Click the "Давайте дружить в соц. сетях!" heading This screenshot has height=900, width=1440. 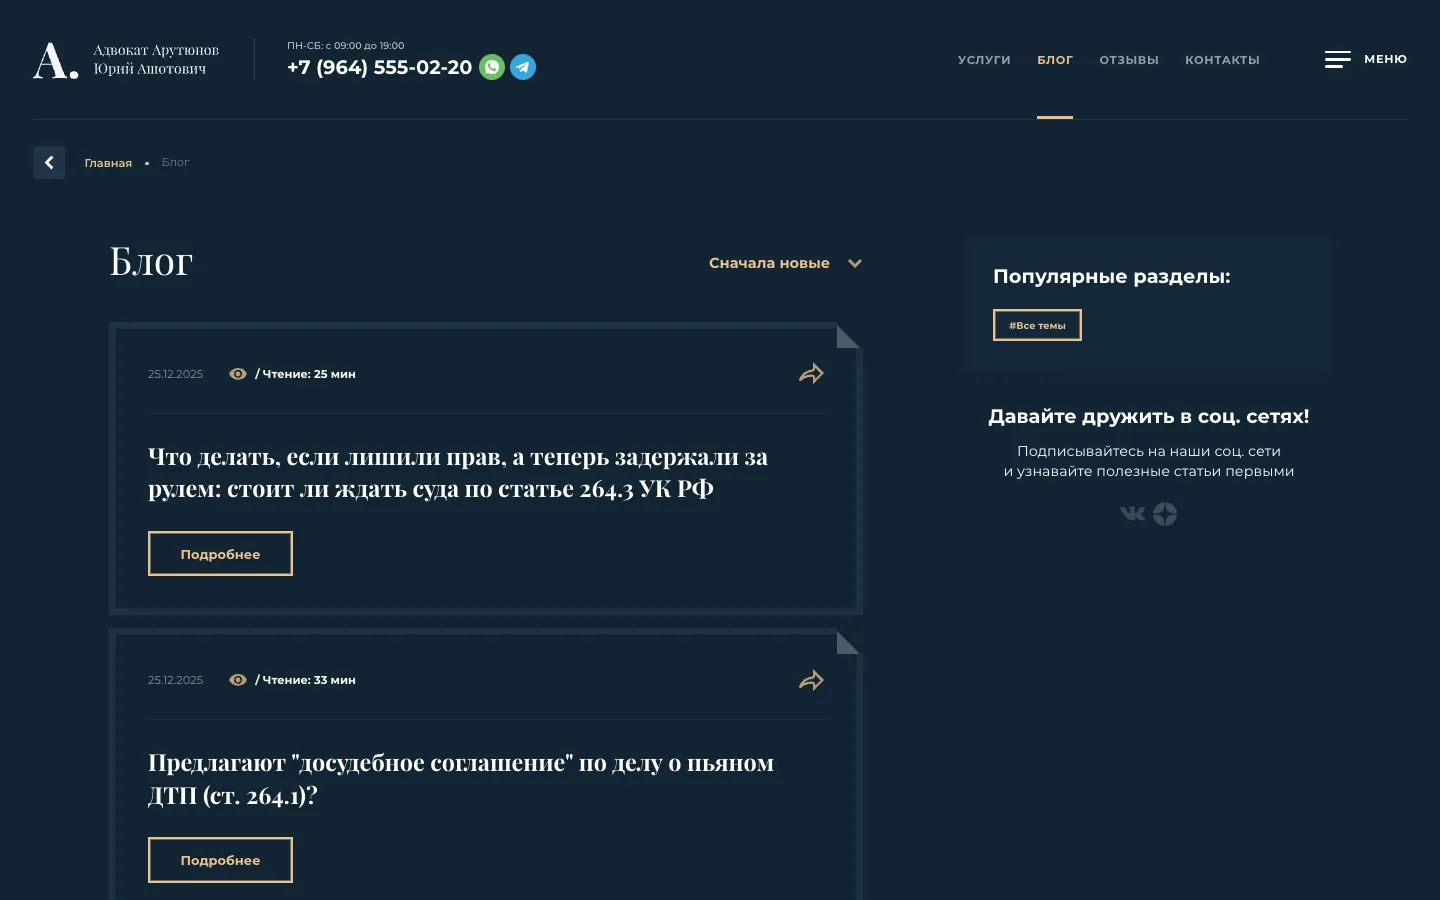pyautogui.click(x=1148, y=416)
